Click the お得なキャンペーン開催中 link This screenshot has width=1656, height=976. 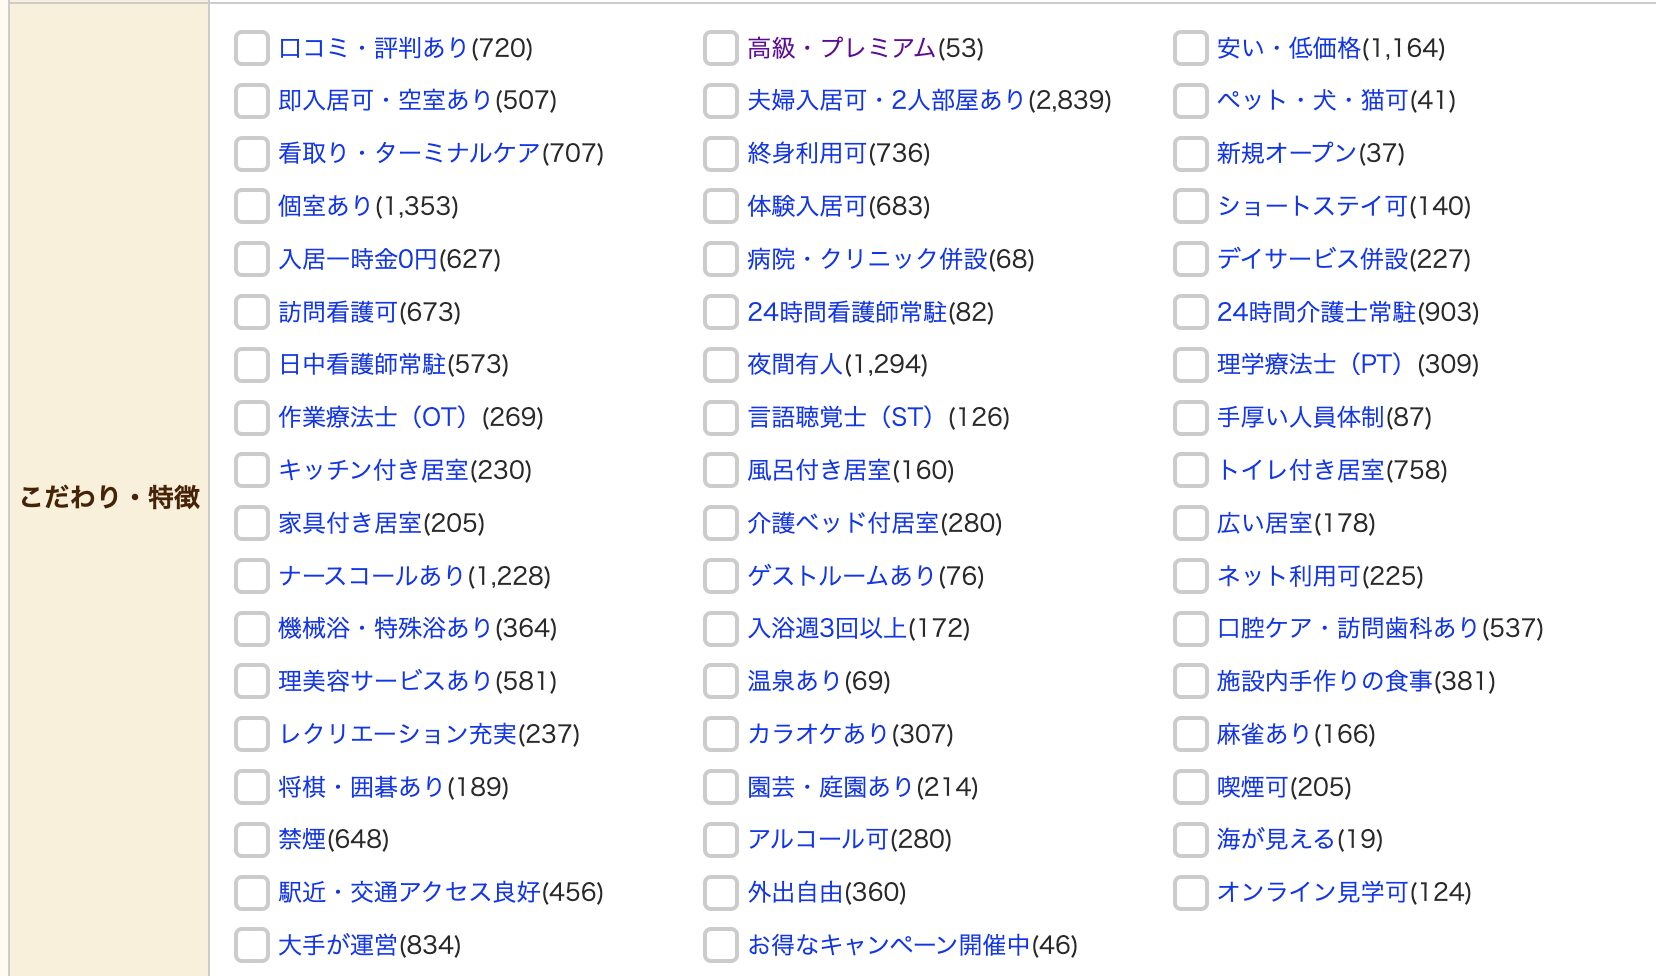(x=888, y=946)
